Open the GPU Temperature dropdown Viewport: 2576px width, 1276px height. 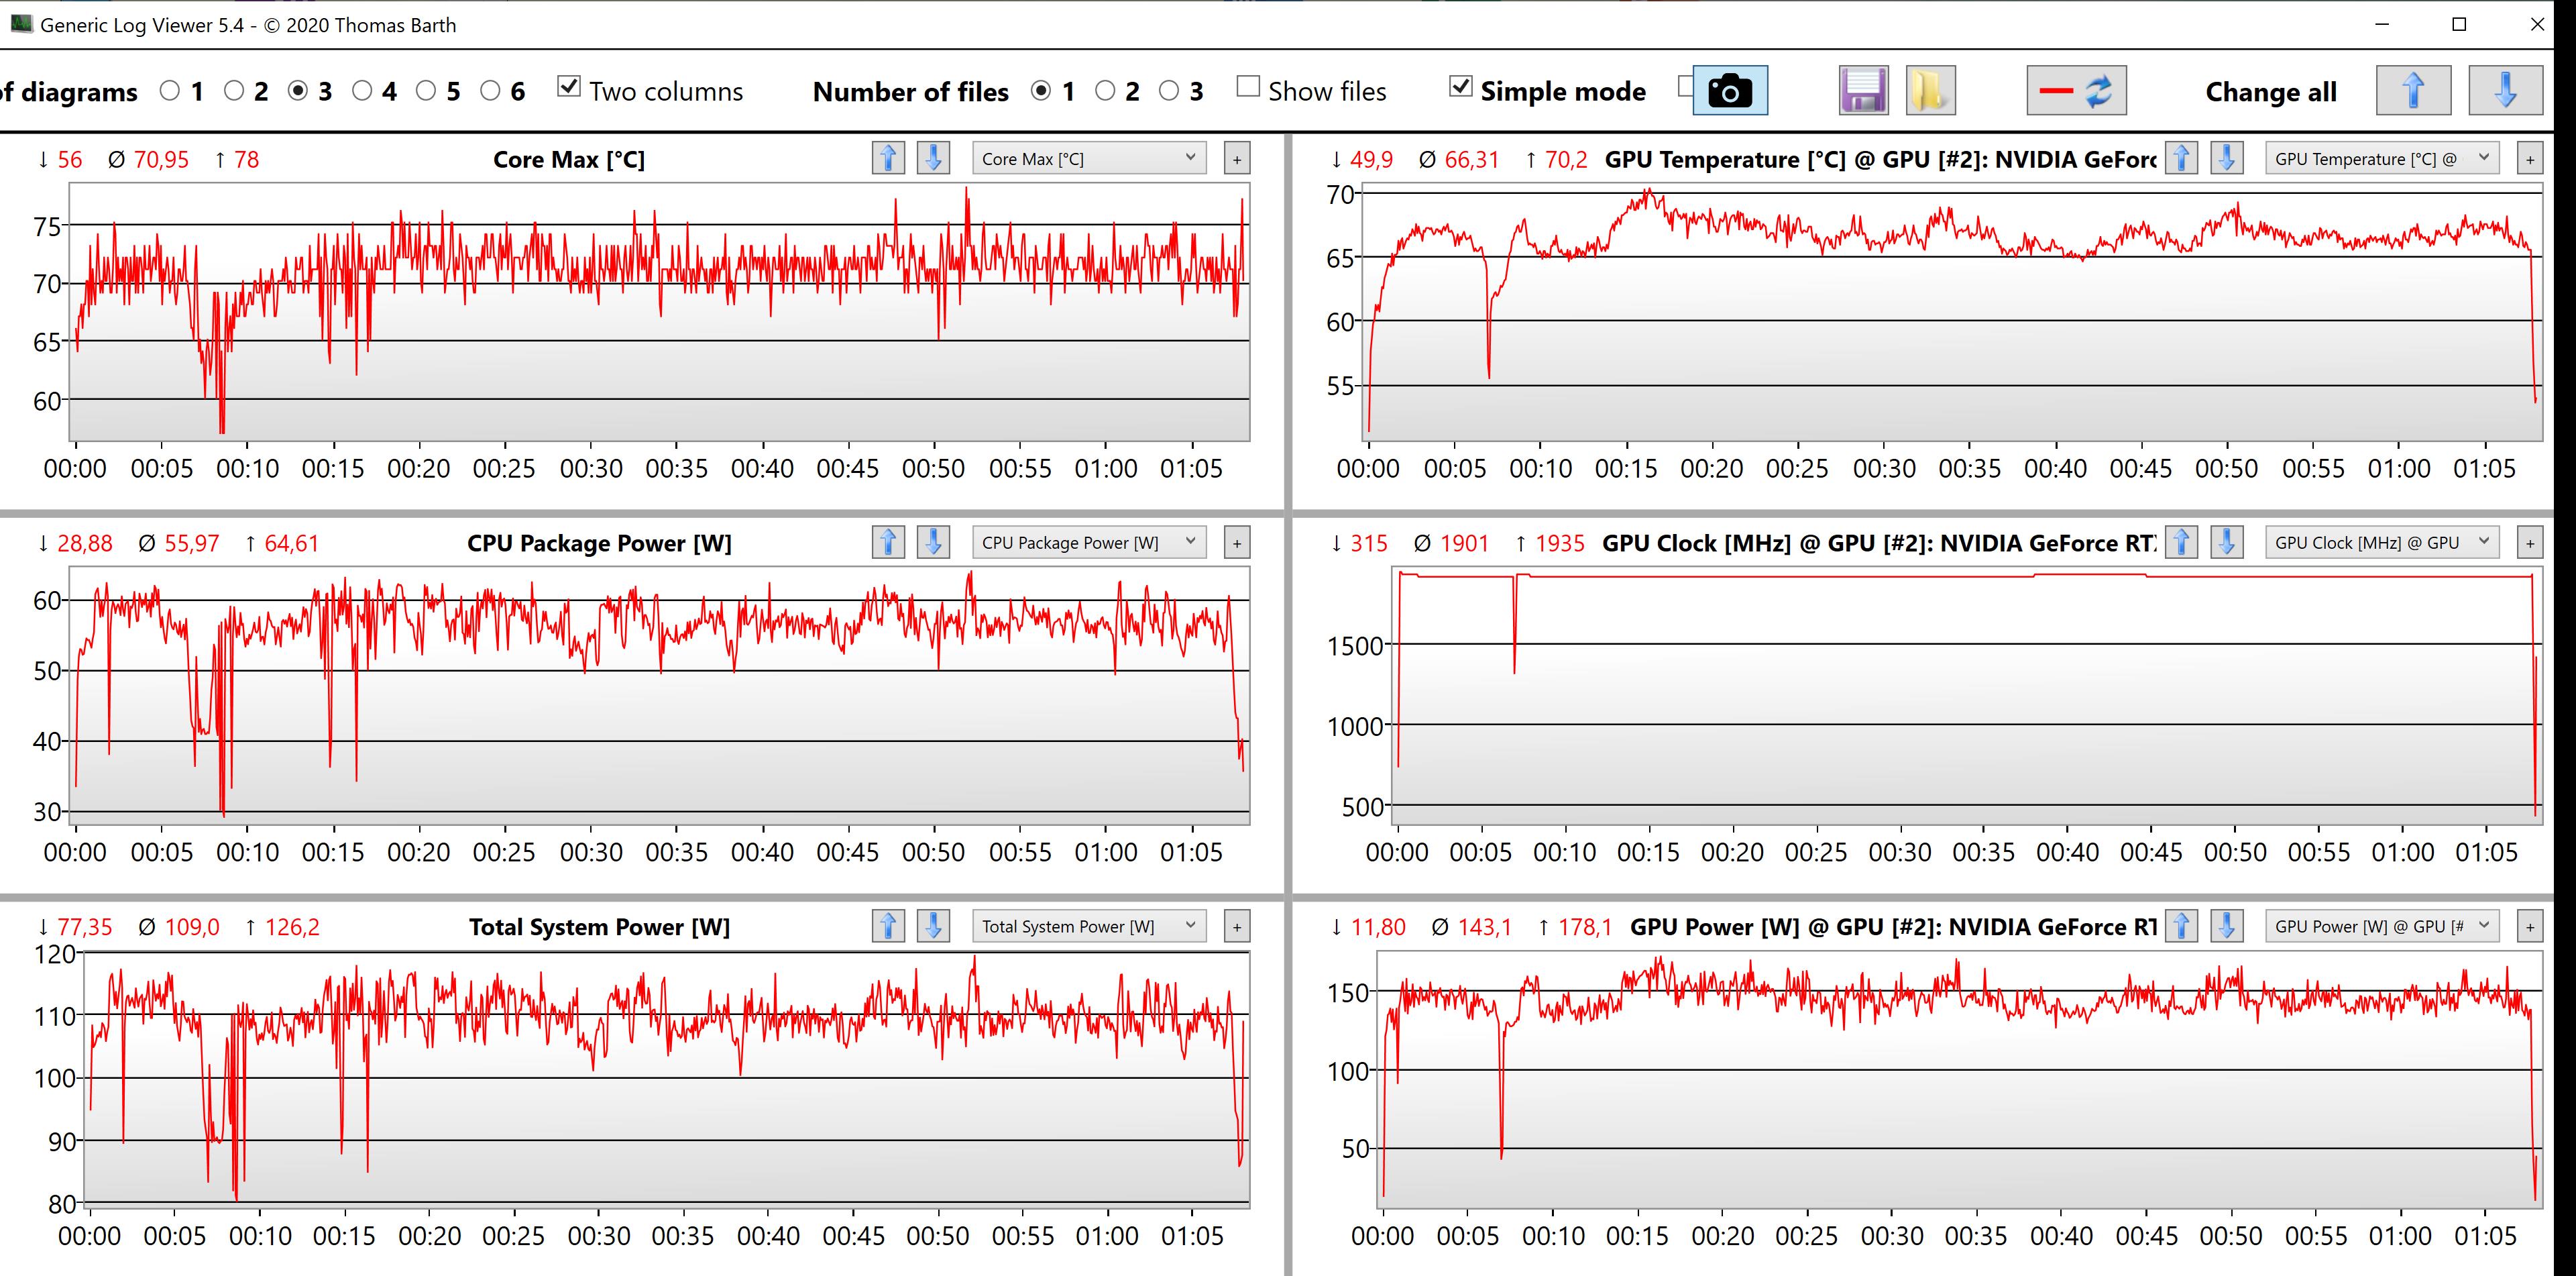coord(2382,158)
